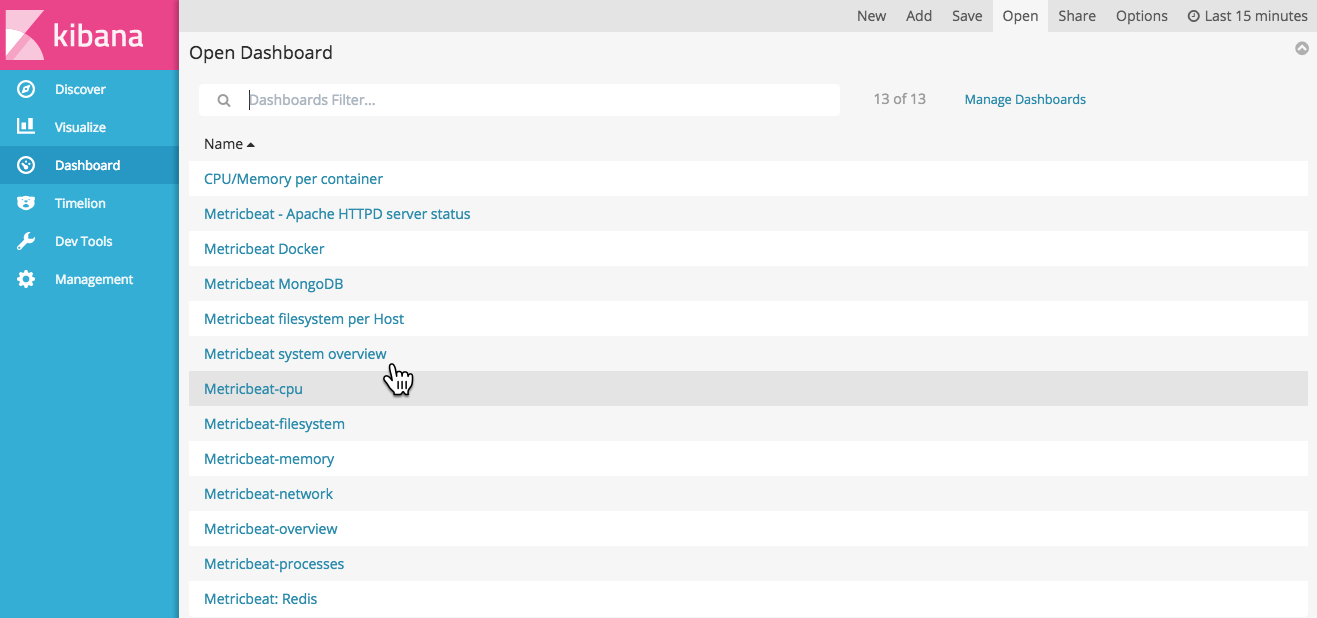
Task: Open the Manage Dashboards link
Action: click(1024, 99)
